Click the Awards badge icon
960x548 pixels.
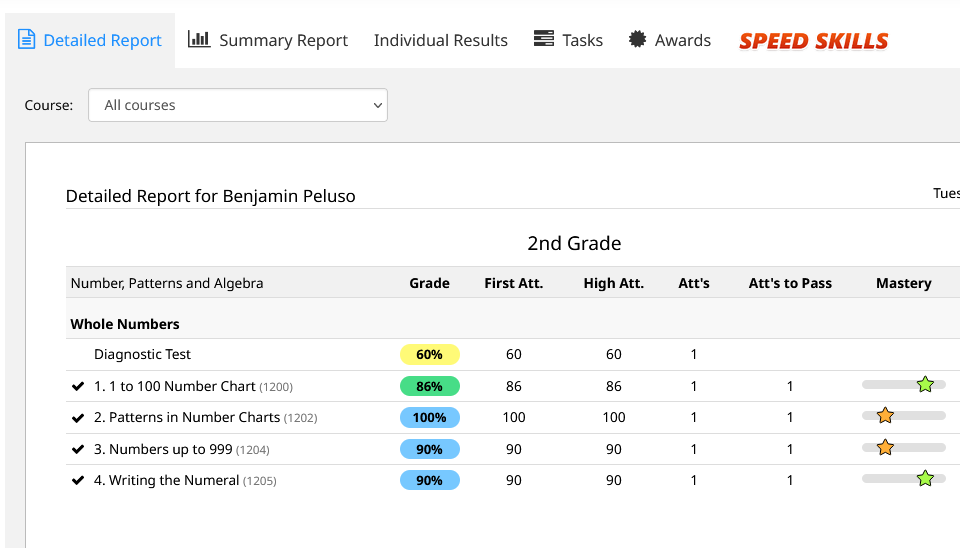click(637, 39)
